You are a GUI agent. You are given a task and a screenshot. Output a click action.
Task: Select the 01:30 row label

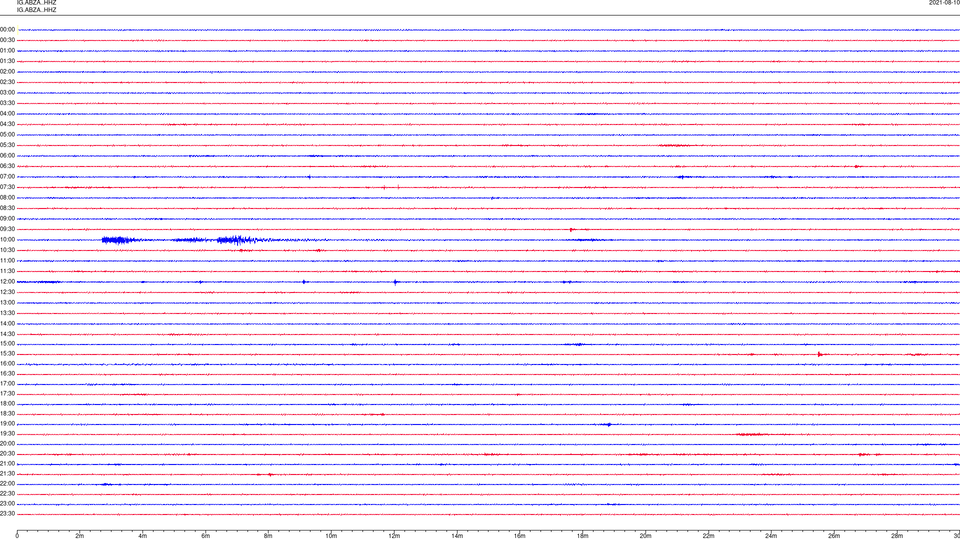7,61
